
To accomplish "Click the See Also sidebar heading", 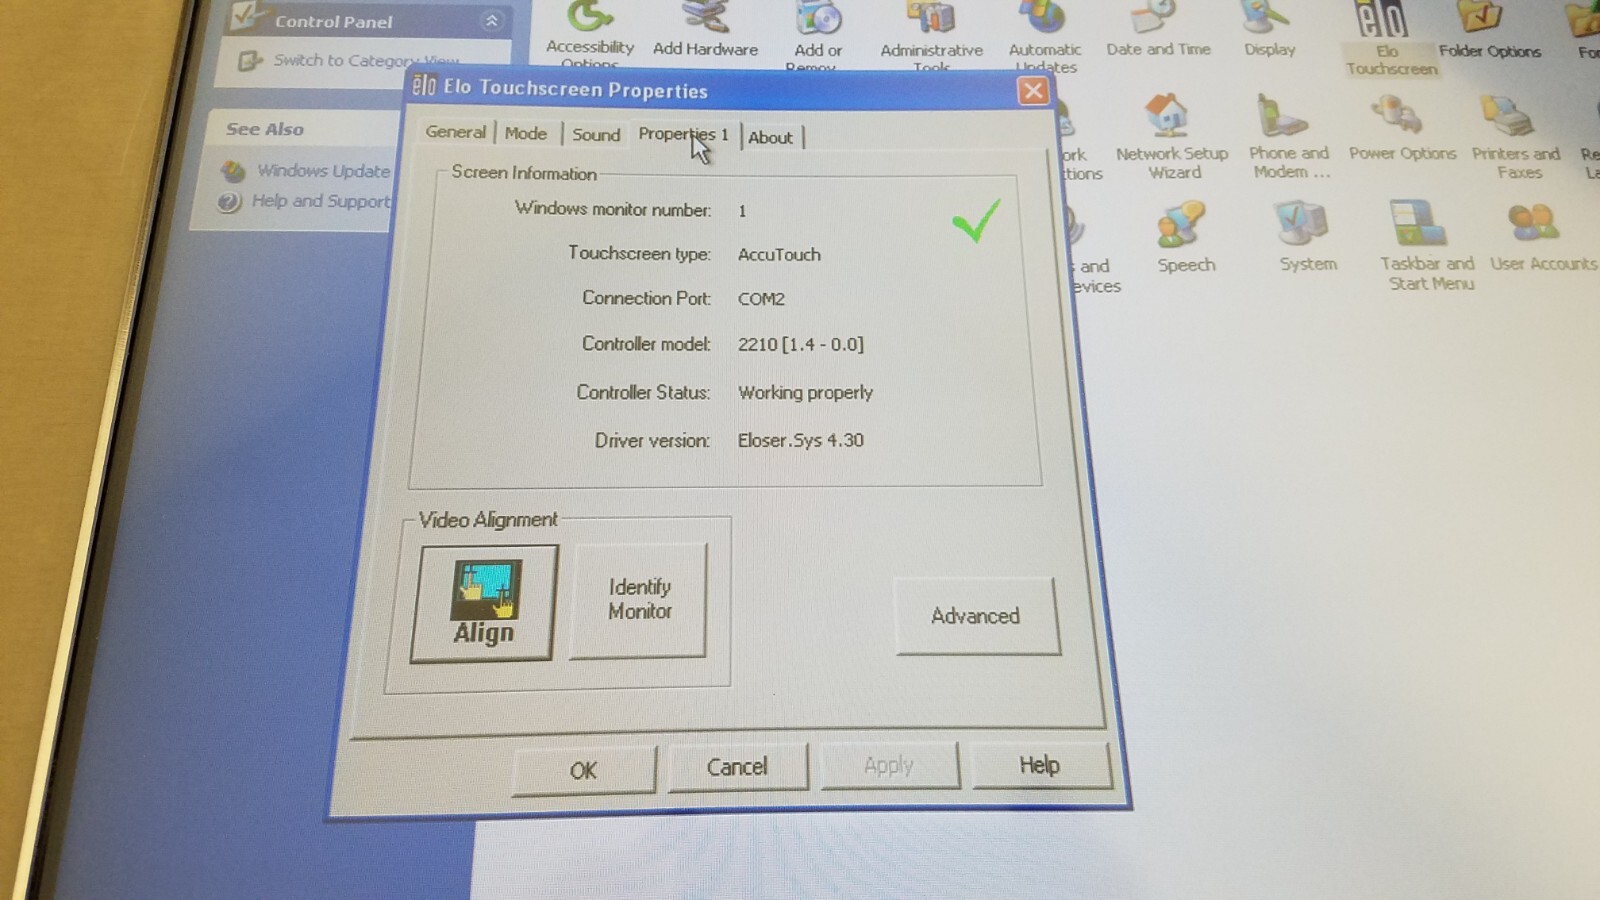I will 265,129.
